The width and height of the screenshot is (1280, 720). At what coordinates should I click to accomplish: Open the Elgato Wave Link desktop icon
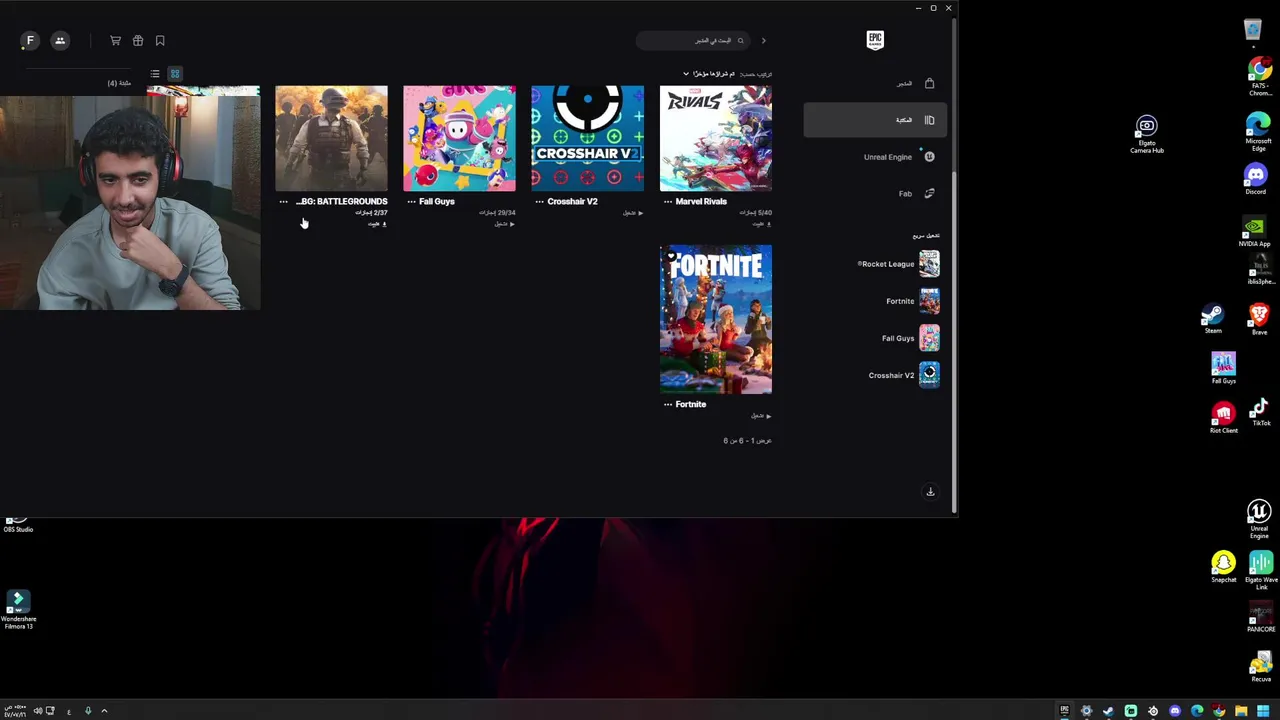pyautogui.click(x=1261, y=571)
